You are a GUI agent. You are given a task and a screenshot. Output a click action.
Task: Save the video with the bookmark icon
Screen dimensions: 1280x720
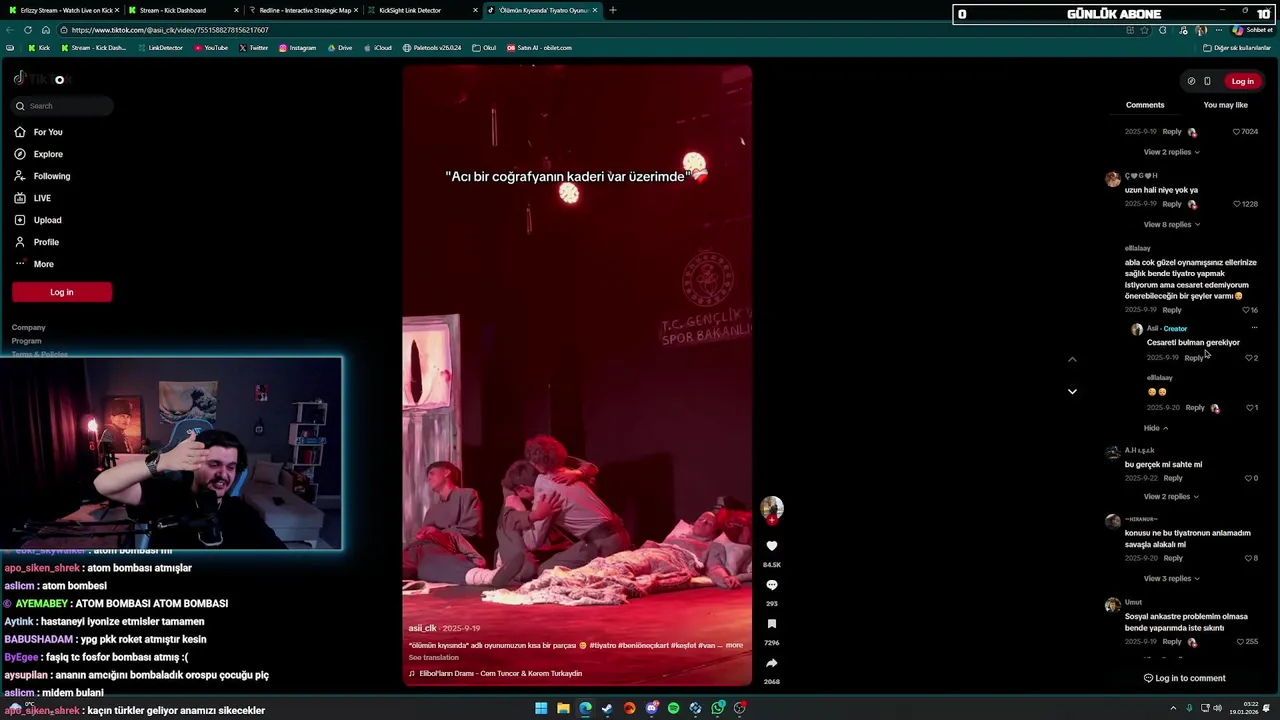(x=771, y=624)
